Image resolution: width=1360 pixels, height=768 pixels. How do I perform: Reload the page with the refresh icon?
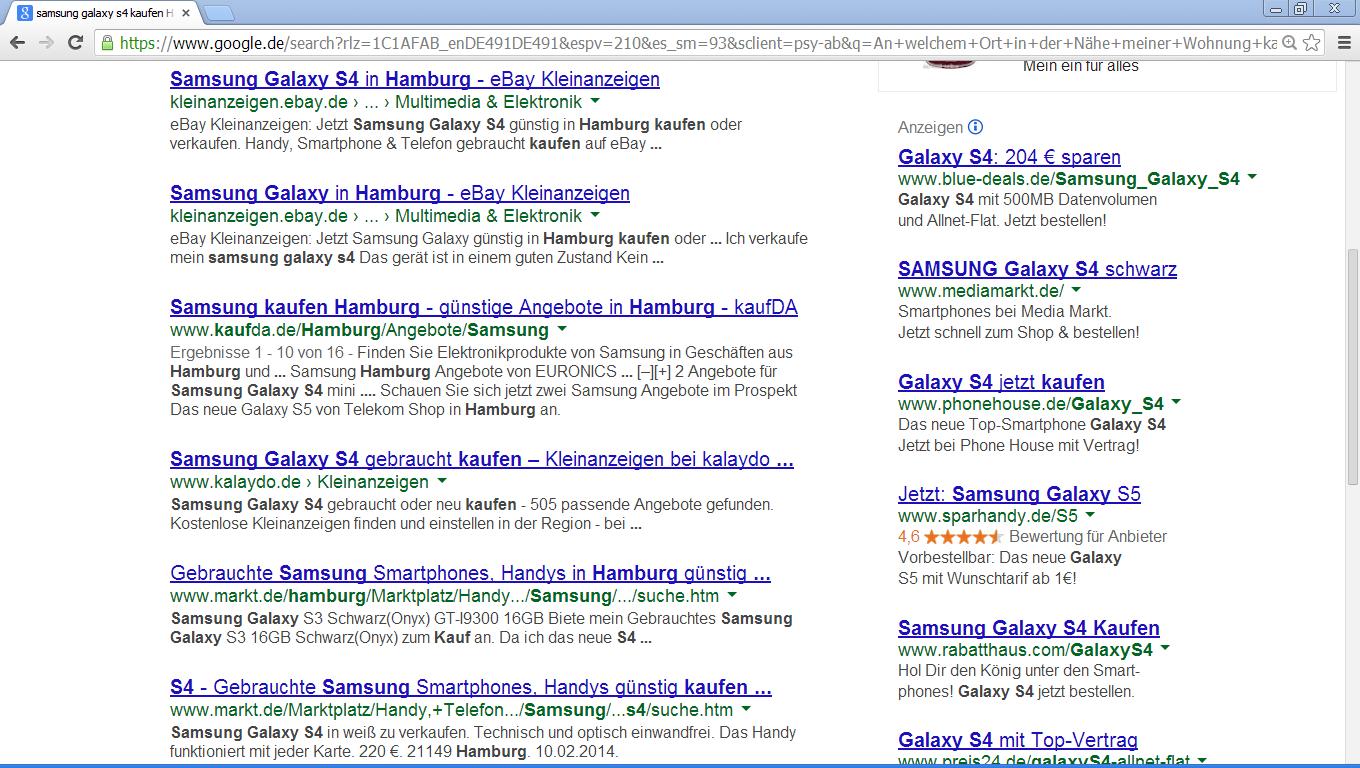pyautogui.click(x=75, y=42)
